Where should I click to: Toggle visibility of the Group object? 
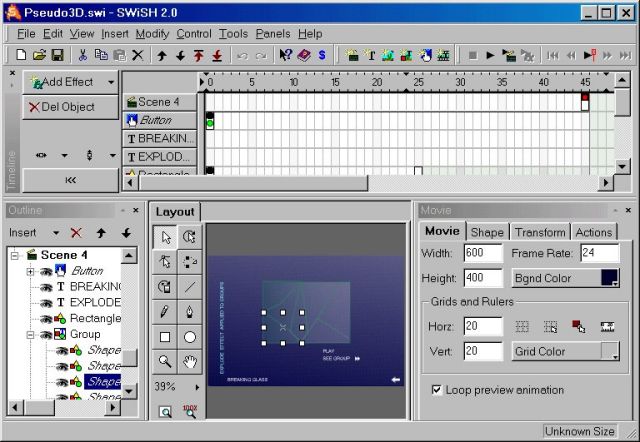(45, 334)
